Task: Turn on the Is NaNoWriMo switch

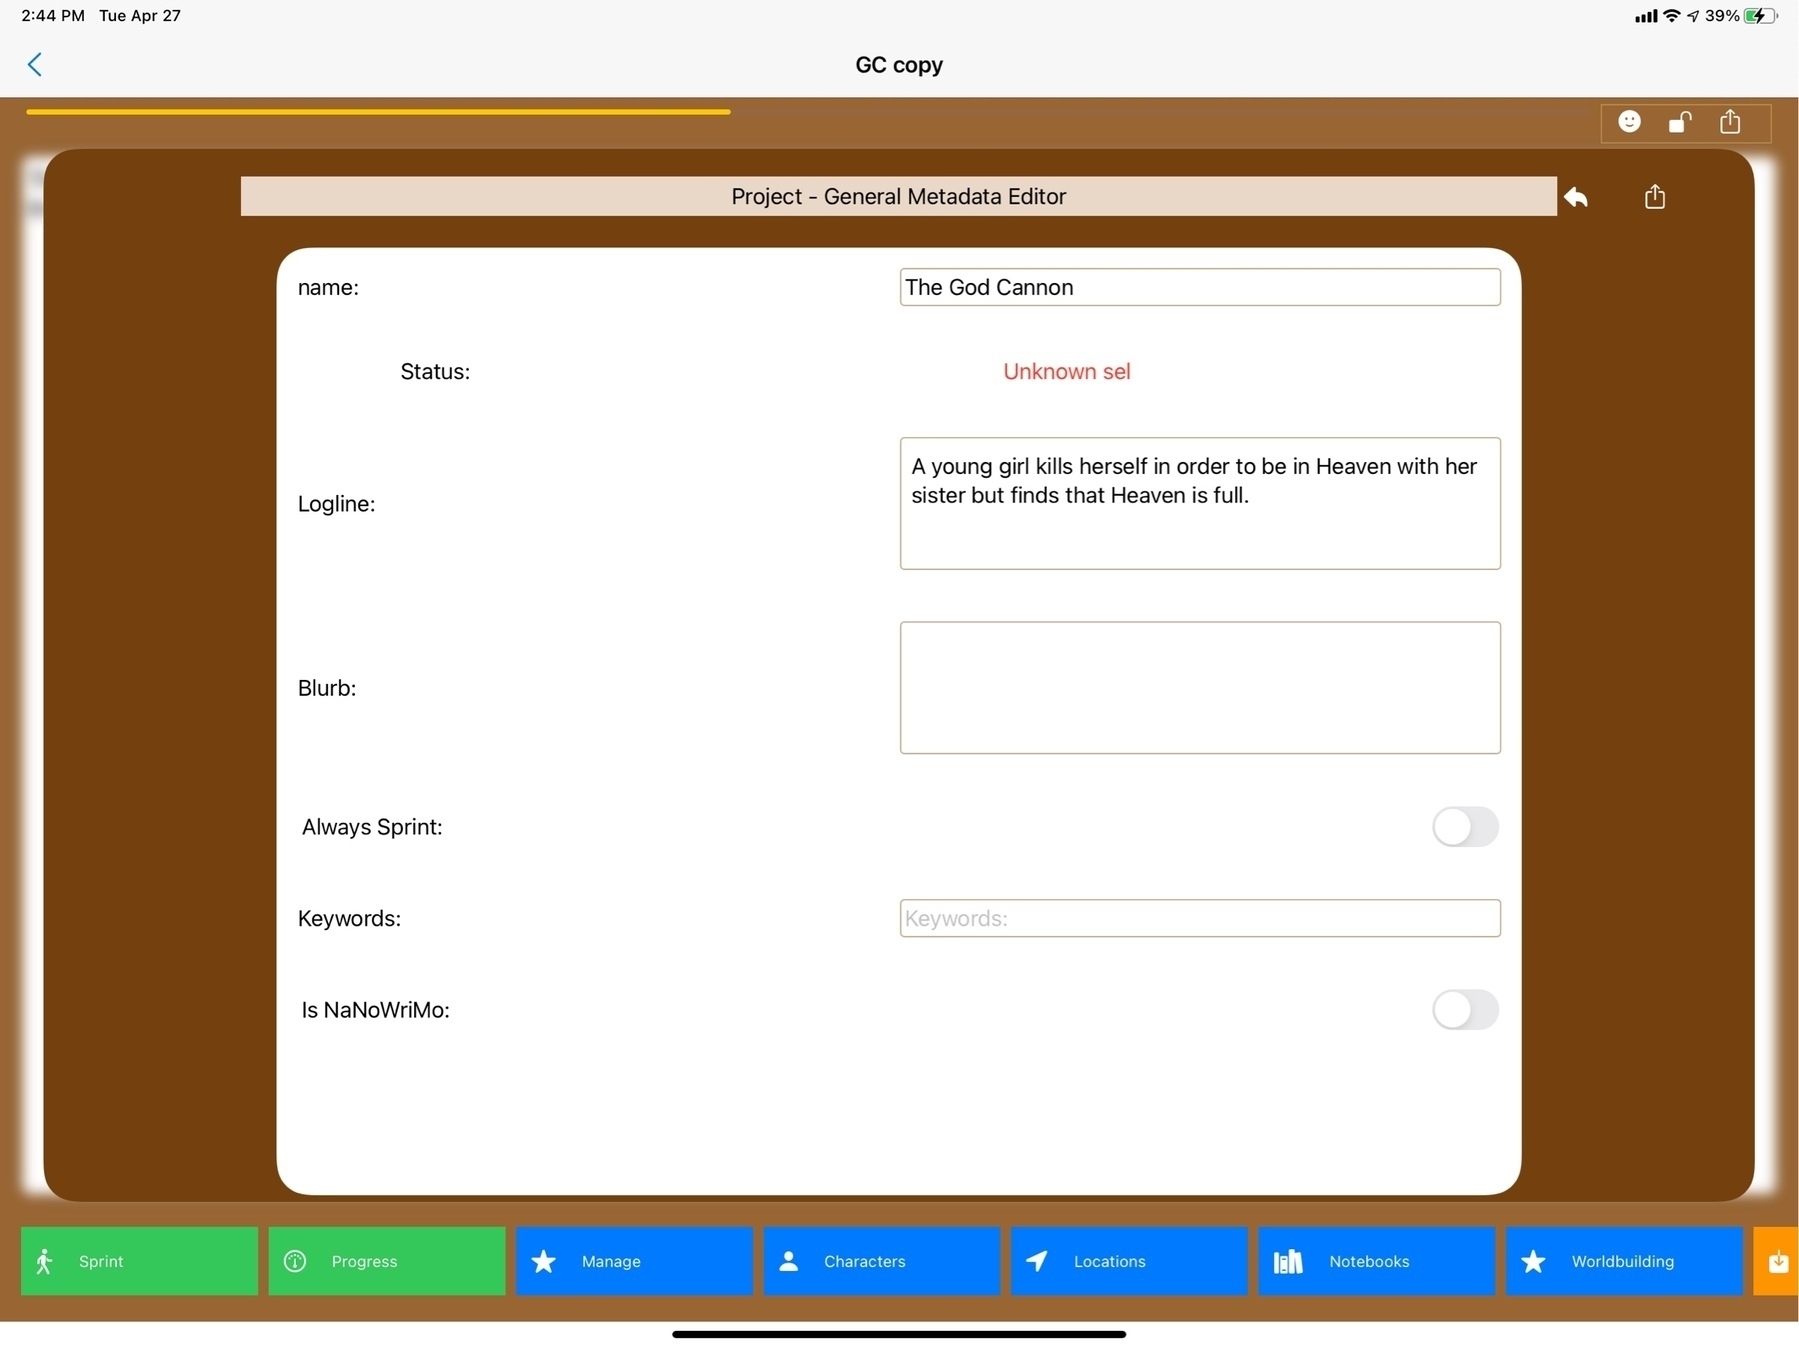Action: tap(1465, 1010)
